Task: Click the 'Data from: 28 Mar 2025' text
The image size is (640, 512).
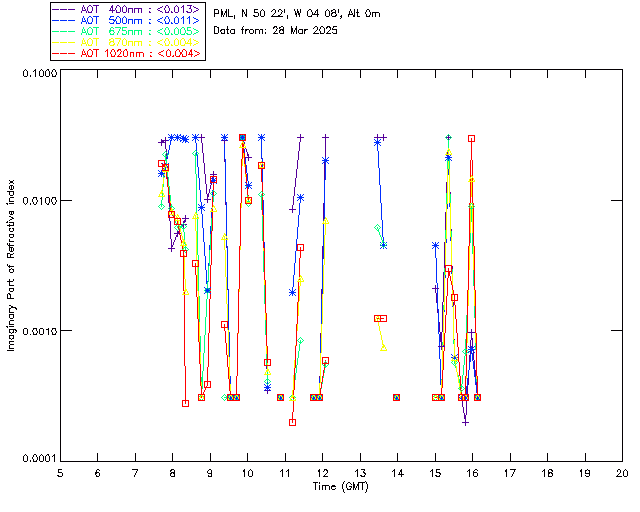Action: pyautogui.click(x=276, y=31)
